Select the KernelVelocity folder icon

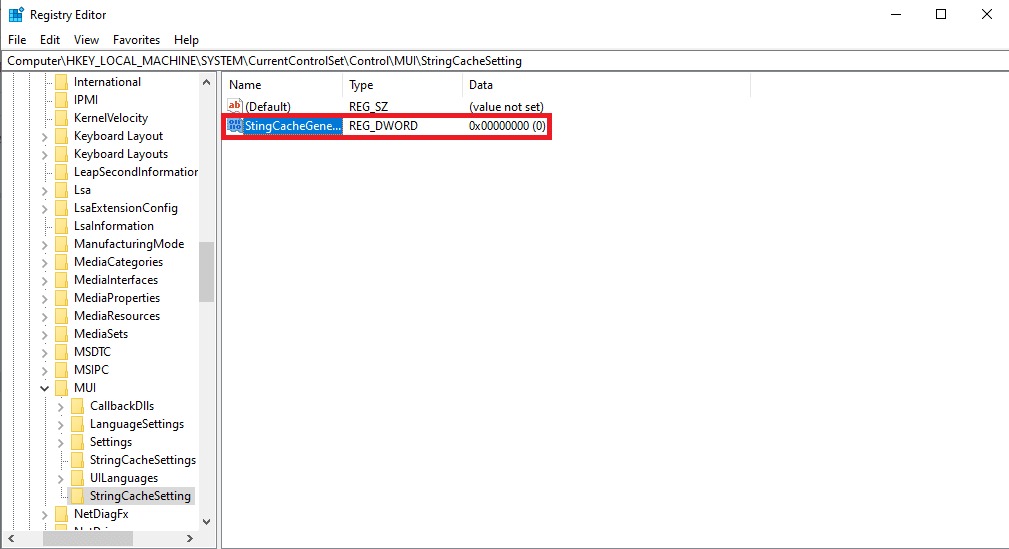point(62,118)
